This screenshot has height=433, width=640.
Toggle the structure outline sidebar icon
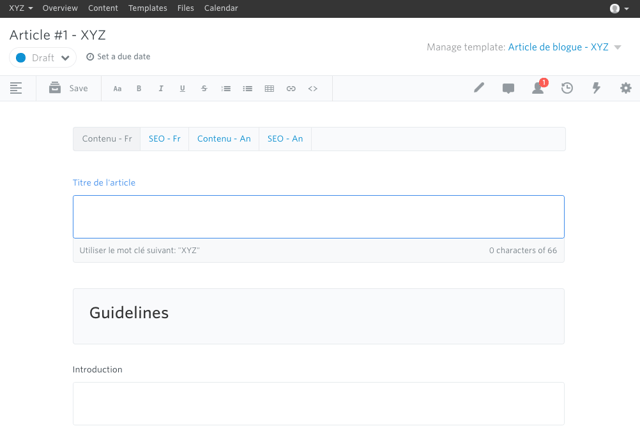(x=16, y=88)
